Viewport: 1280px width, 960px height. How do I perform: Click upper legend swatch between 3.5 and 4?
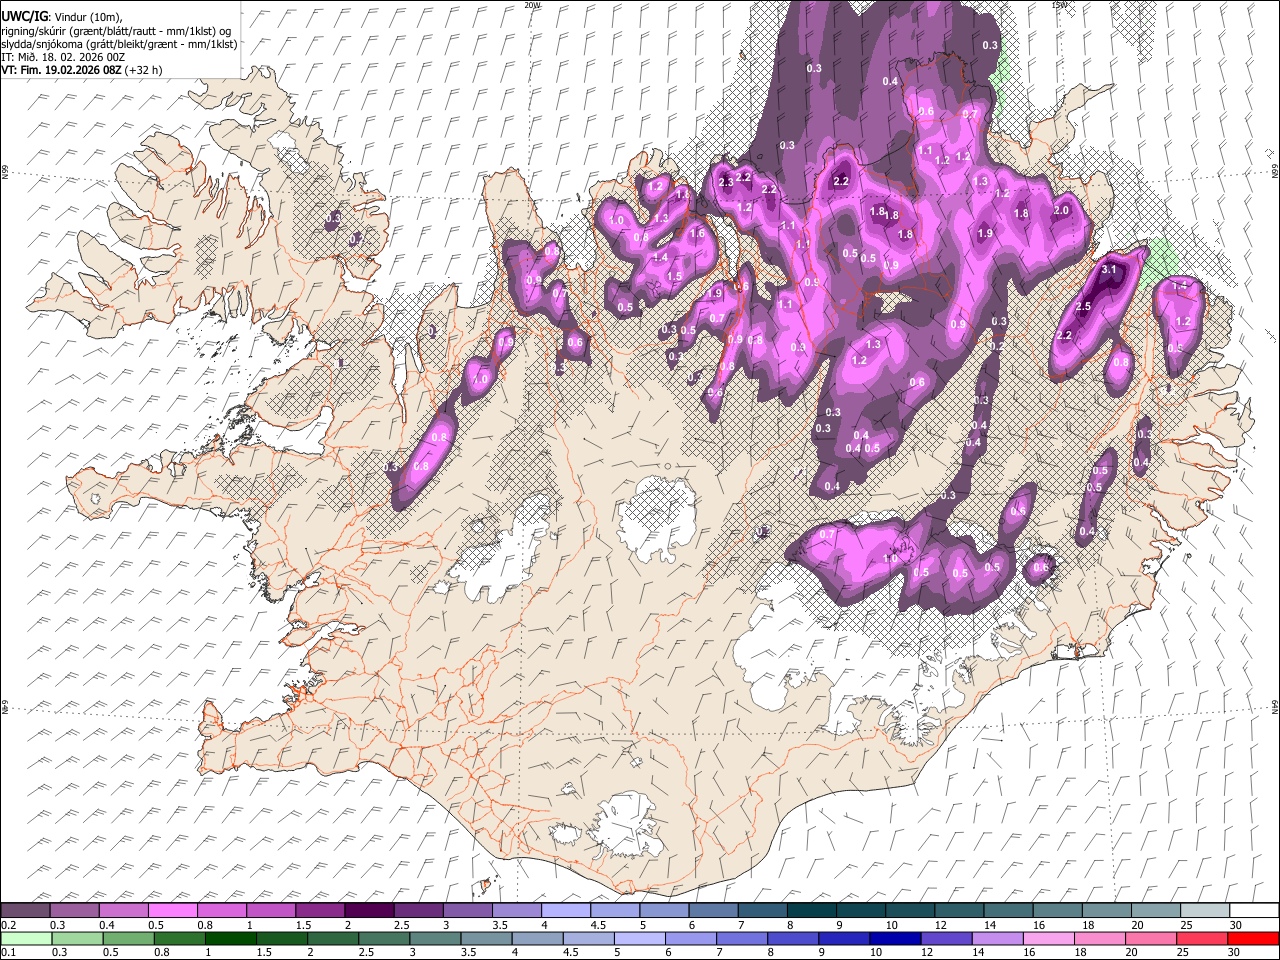[517, 911]
